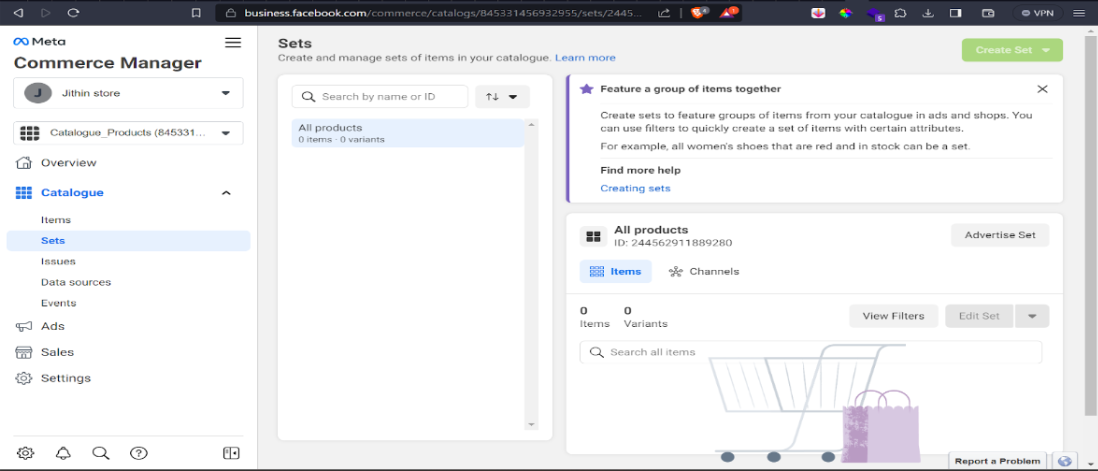This screenshot has width=1098, height=471.
Task: Open the notifications bell
Action: [63, 453]
